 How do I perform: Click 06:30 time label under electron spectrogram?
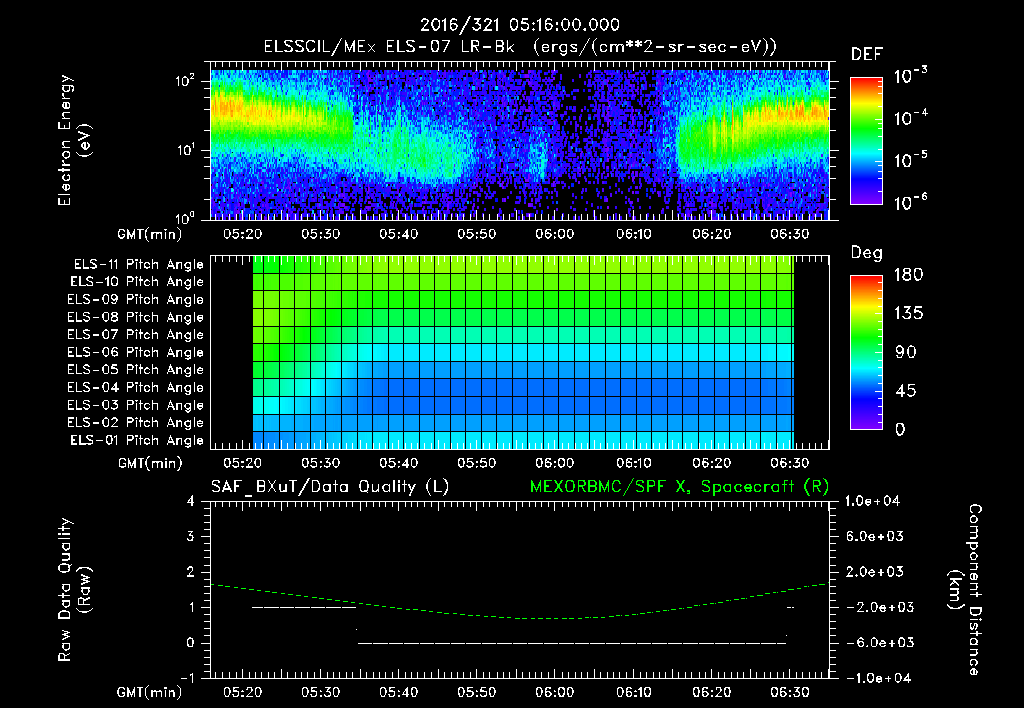[x=790, y=234]
